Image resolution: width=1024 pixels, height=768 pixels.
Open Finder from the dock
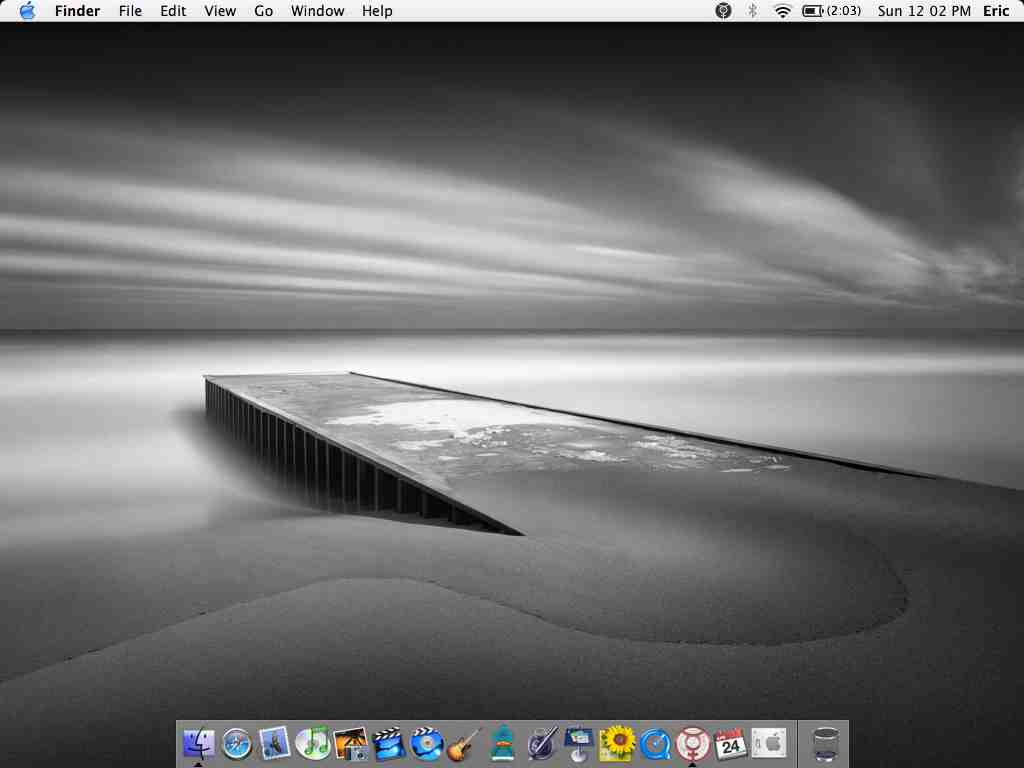(x=199, y=743)
